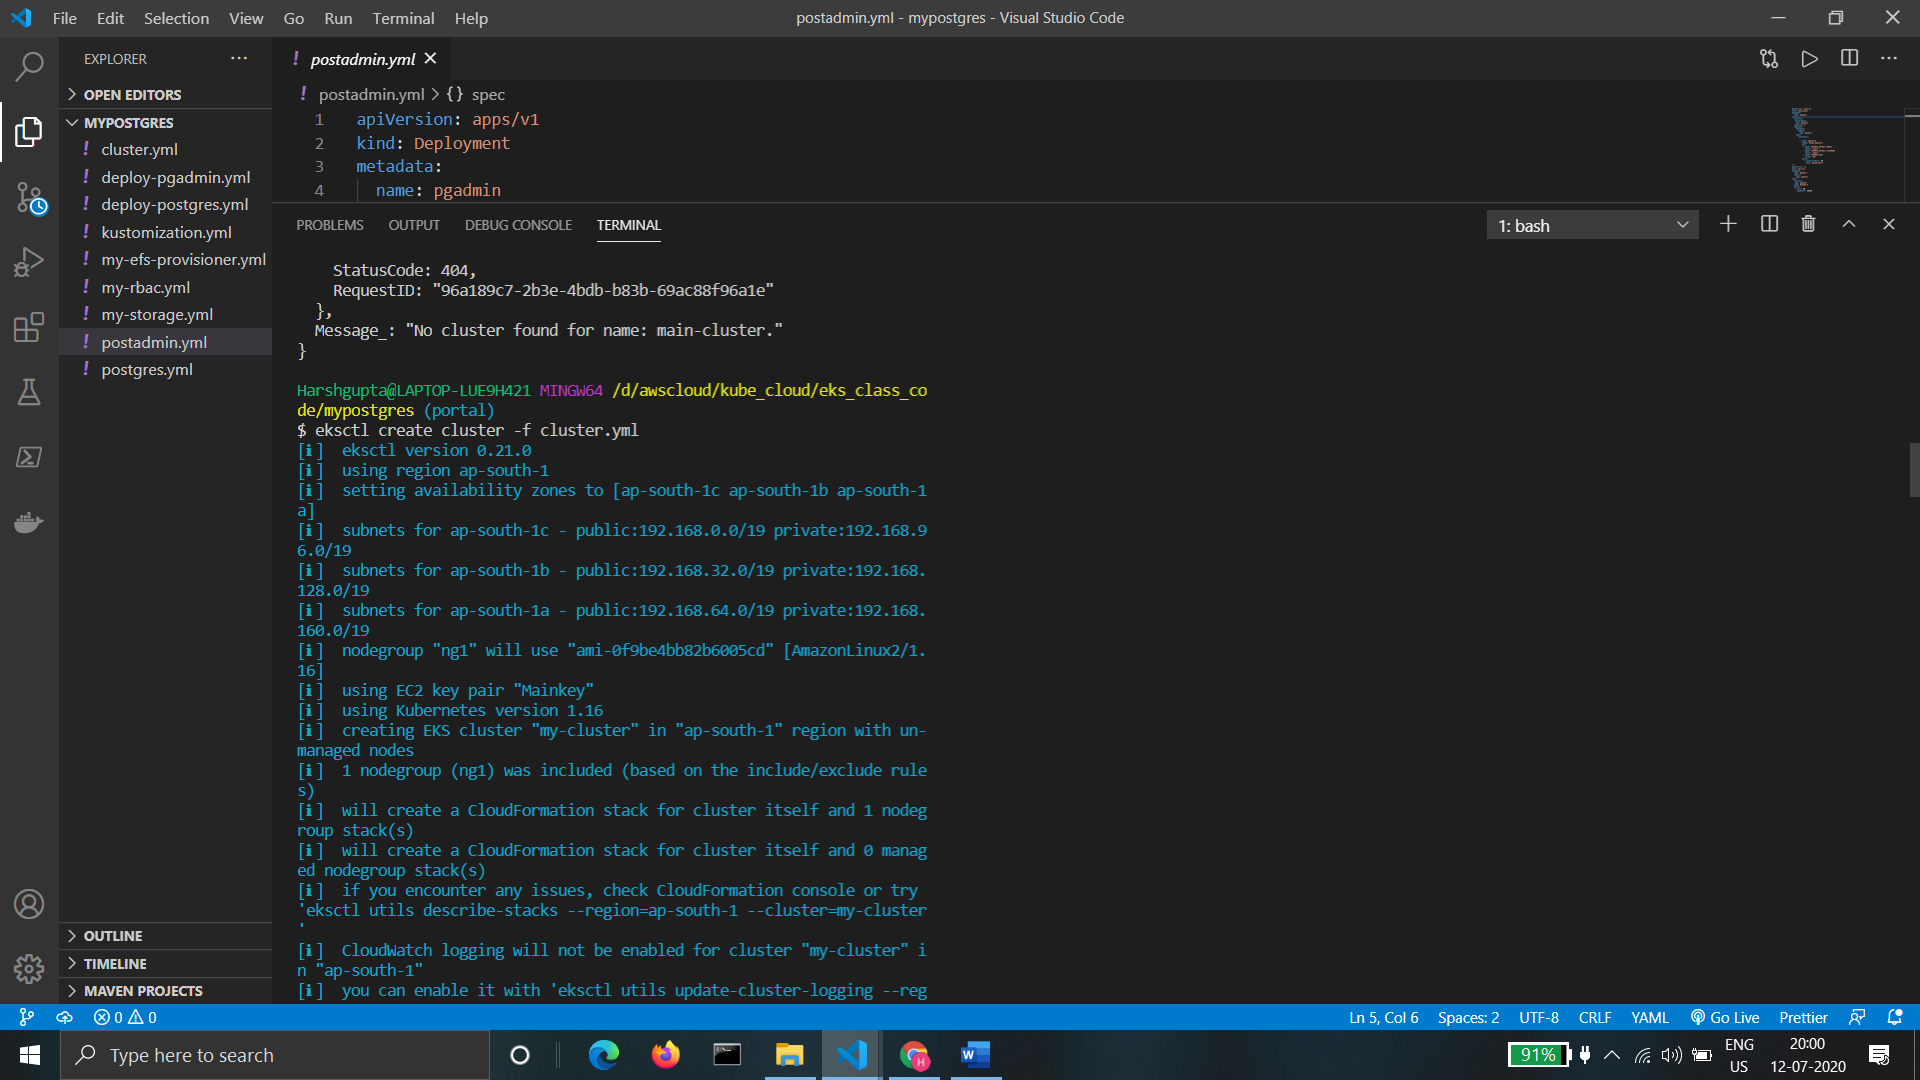The height and width of the screenshot is (1080, 1920).
Task: Kill terminal using trash icon
Action: (x=1808, y=224)
